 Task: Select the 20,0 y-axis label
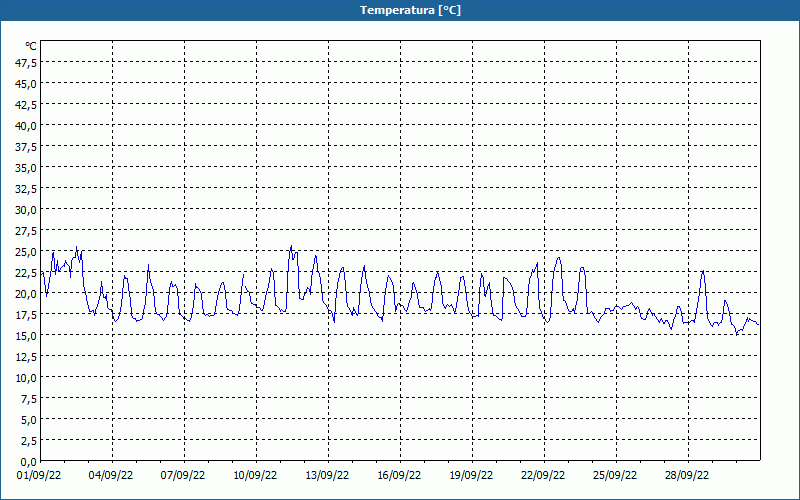click(26, 294)
